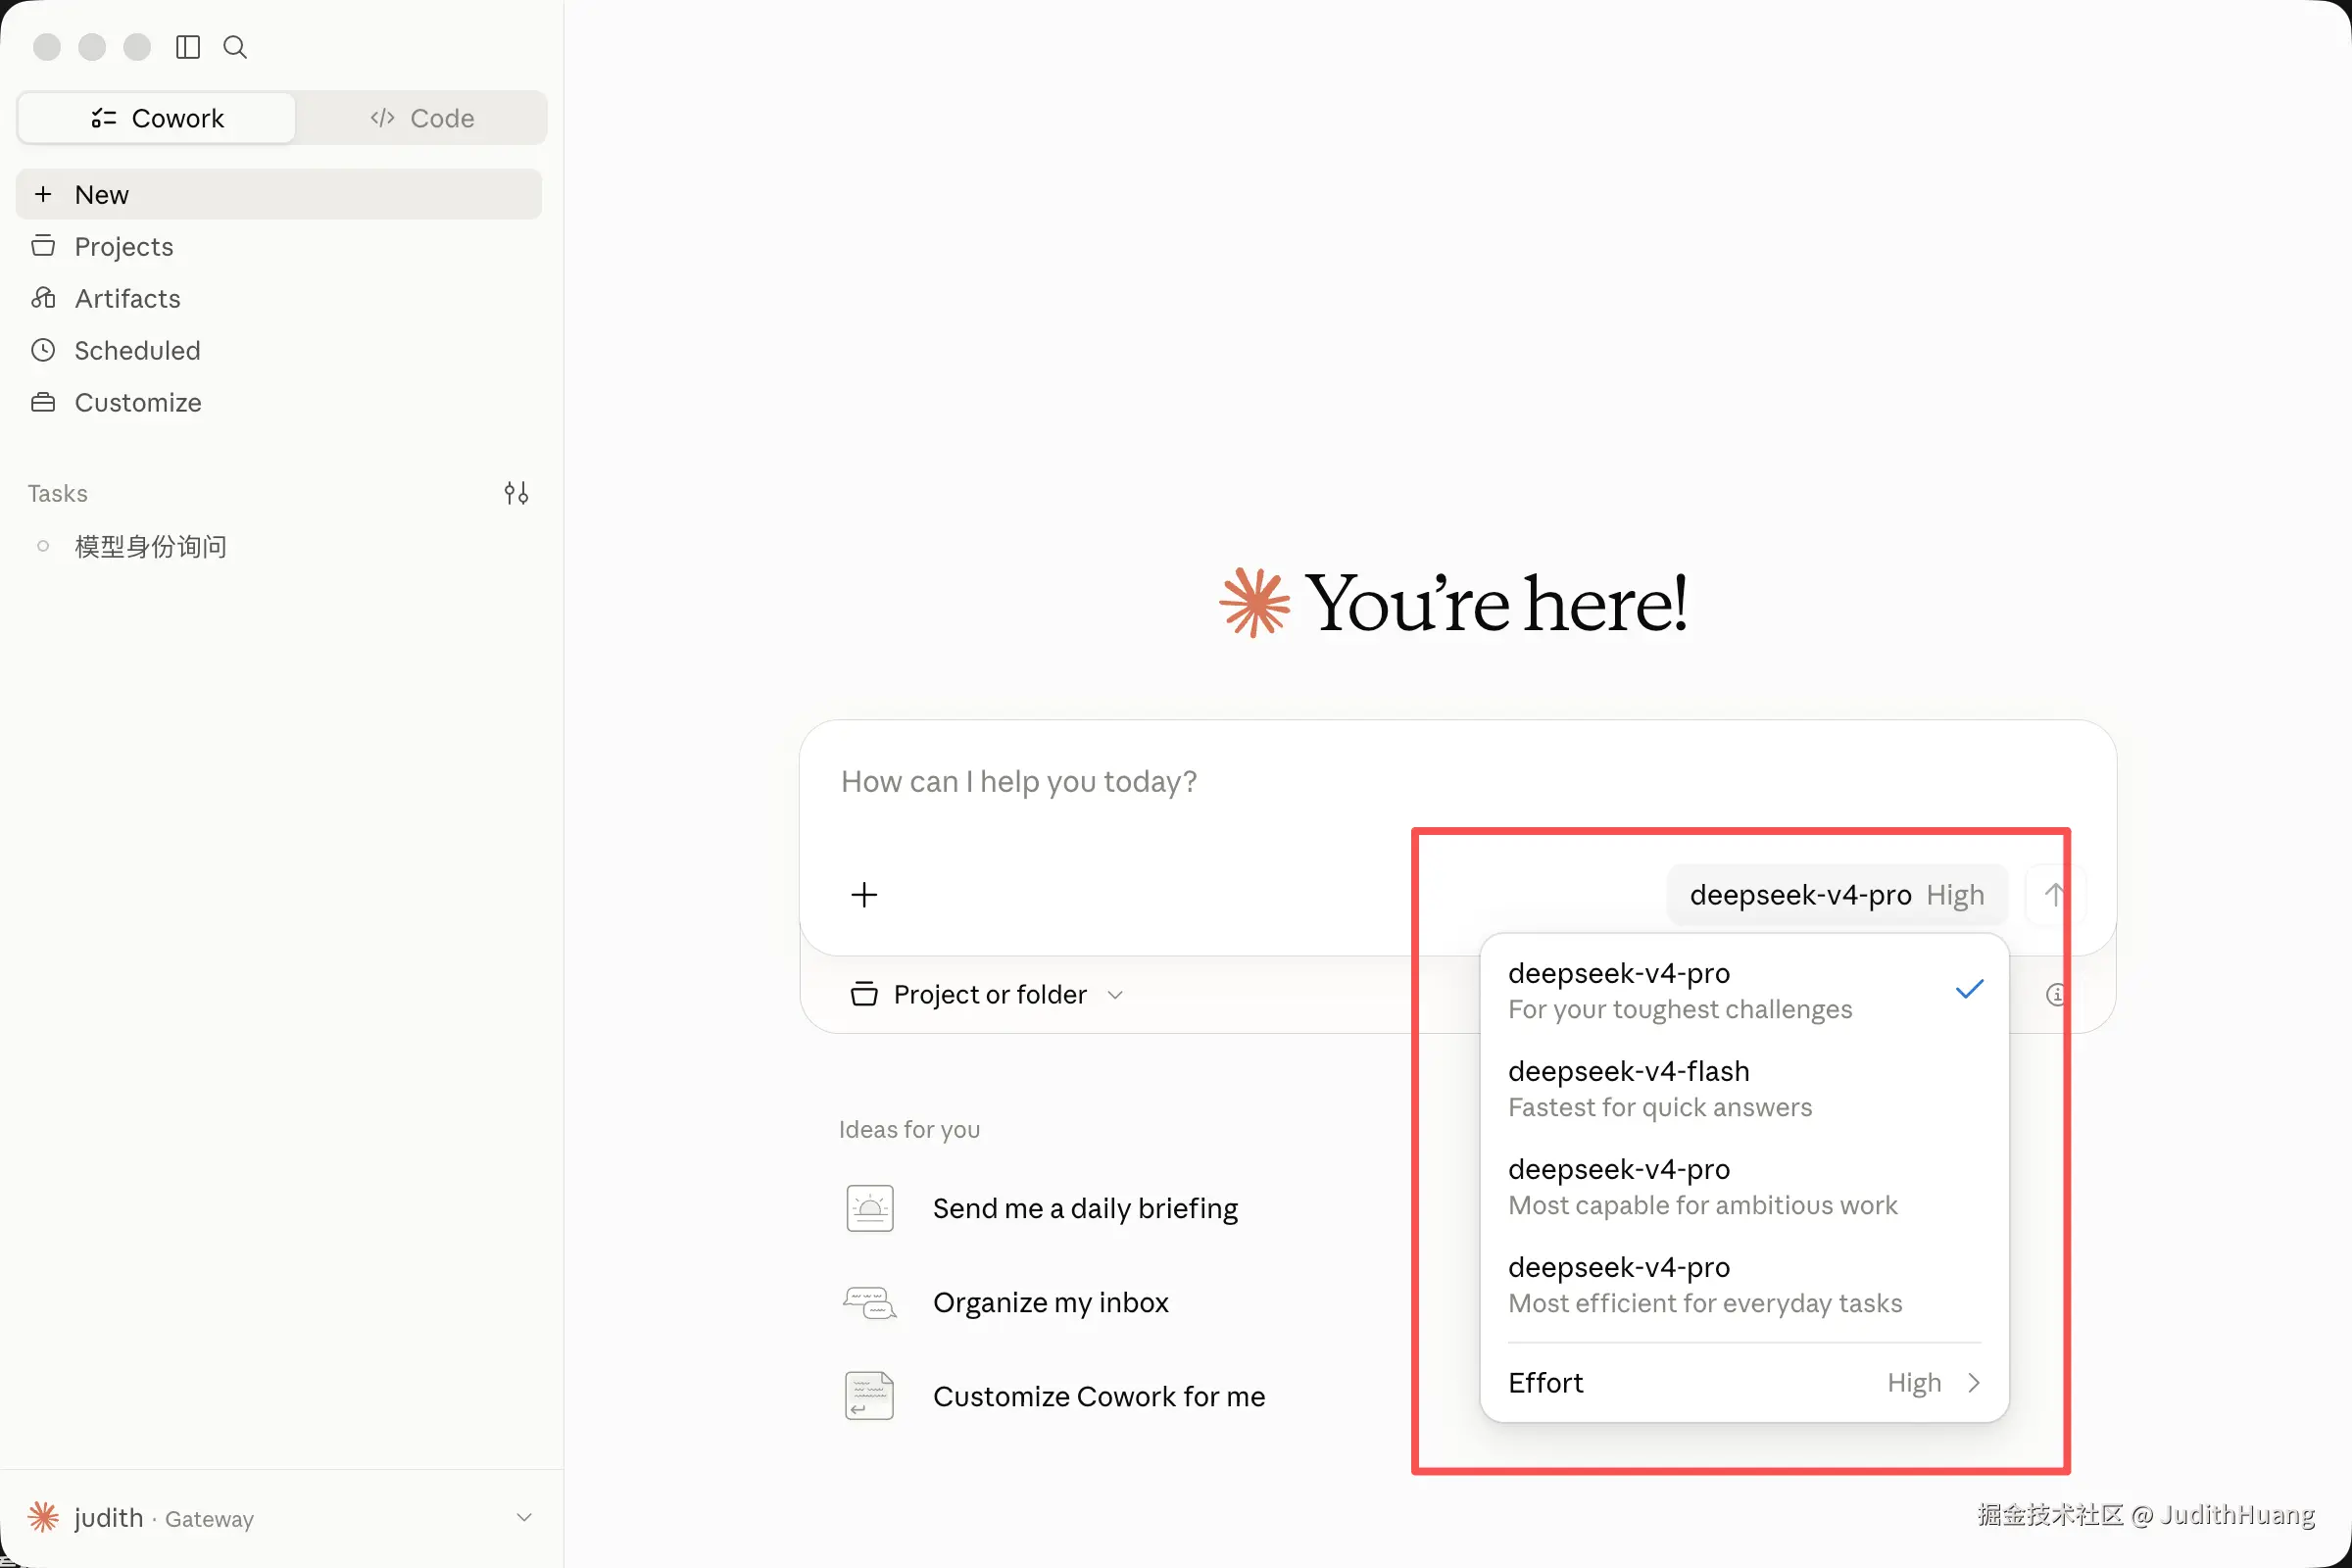Click the judith Gateway account logo
Screen dimensions: 2352x1568
(x=43, y=1517)
